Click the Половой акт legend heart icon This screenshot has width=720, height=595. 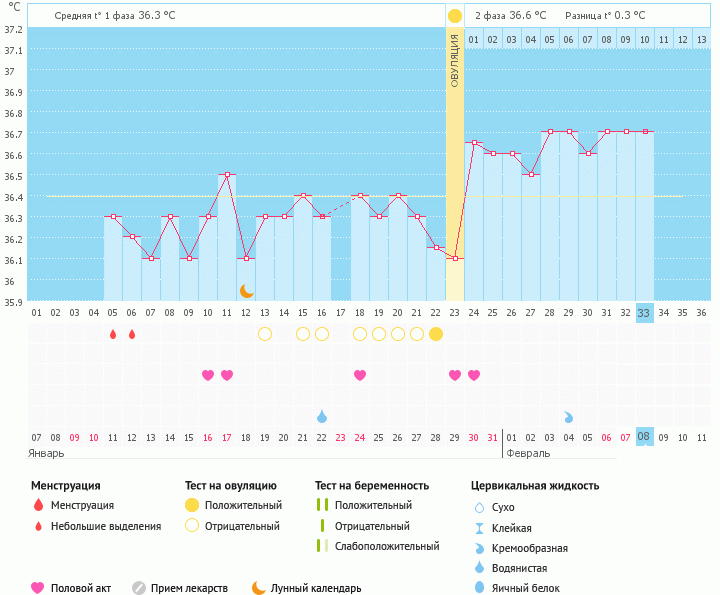(38, 588)
